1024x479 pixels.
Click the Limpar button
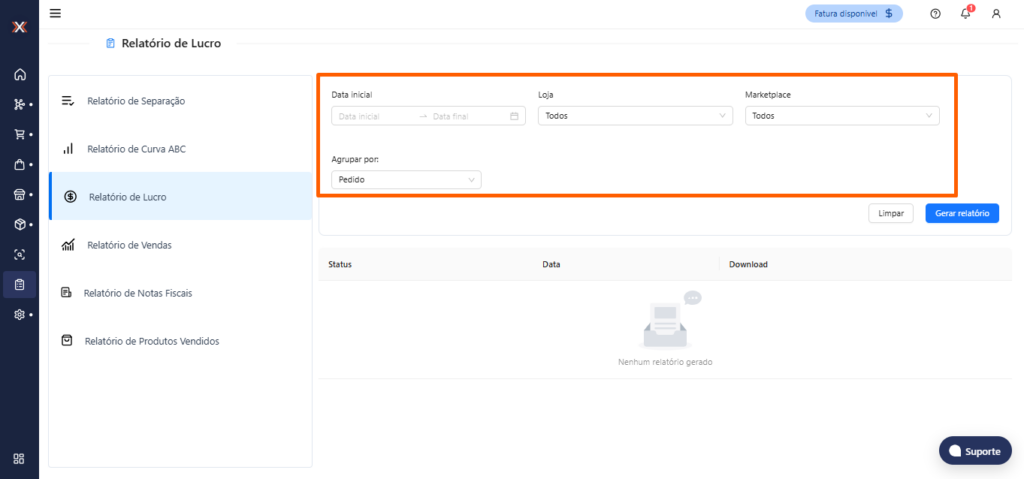tap(890, 213)
